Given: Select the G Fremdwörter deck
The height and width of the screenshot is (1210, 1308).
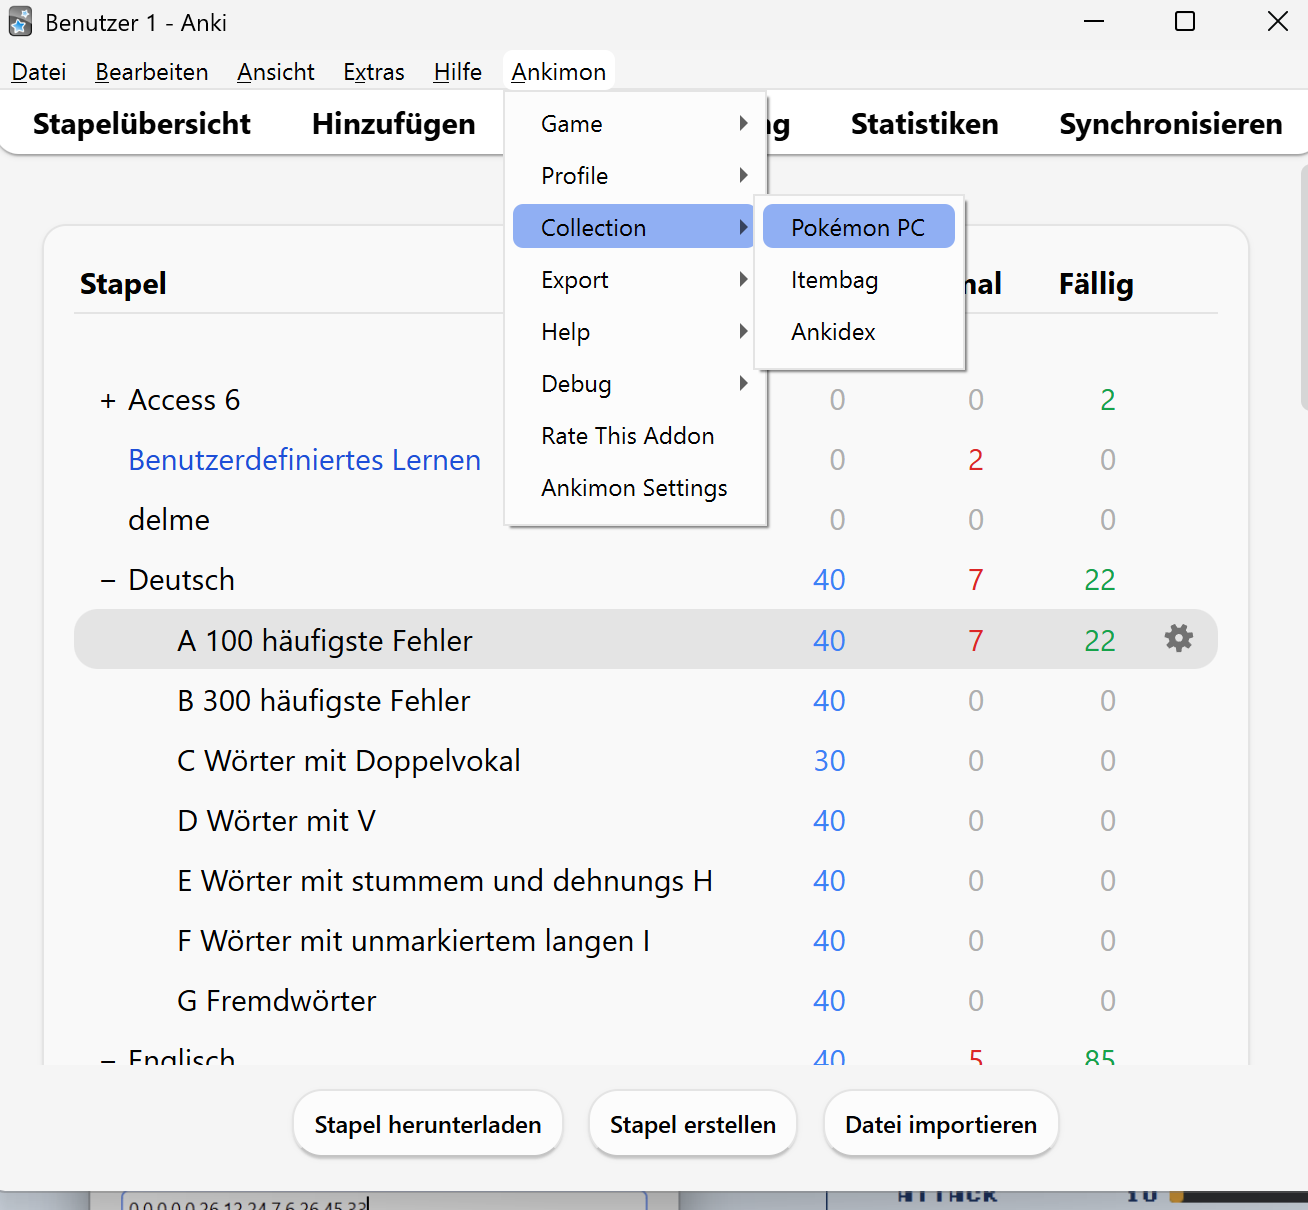Looking at the screenshot, I should click(277, 1001).
